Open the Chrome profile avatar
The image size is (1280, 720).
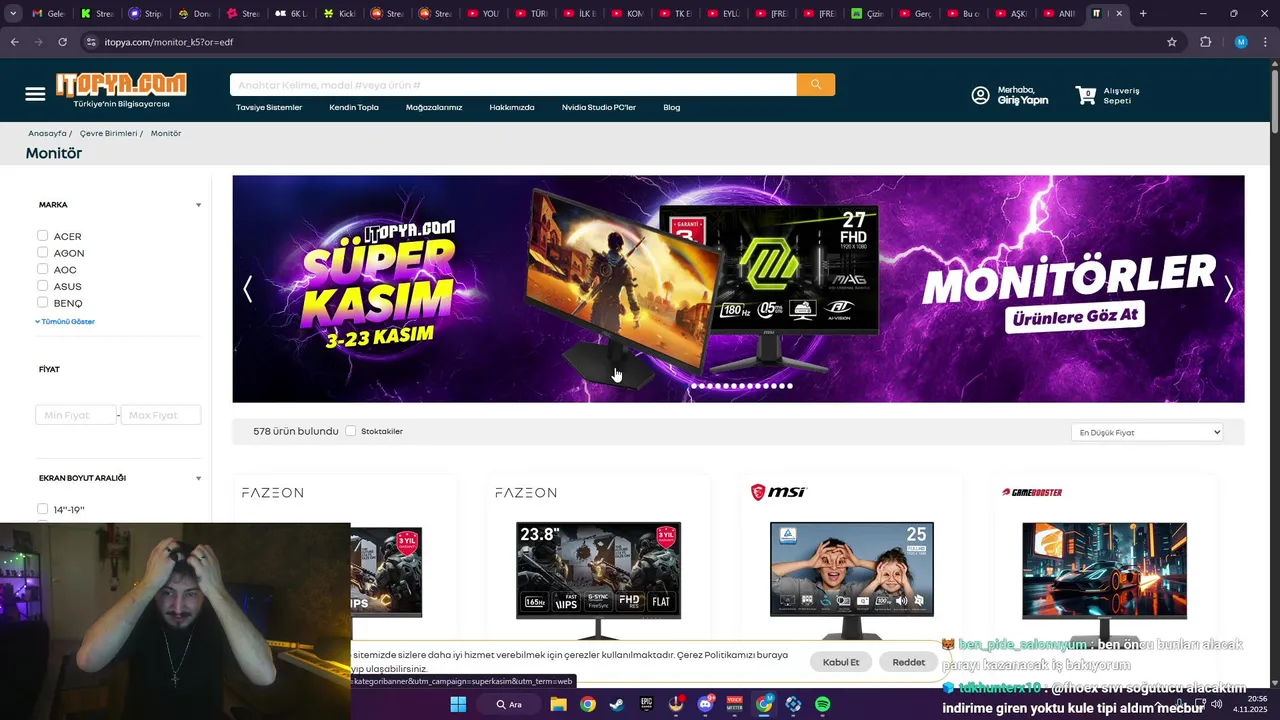1241,42
